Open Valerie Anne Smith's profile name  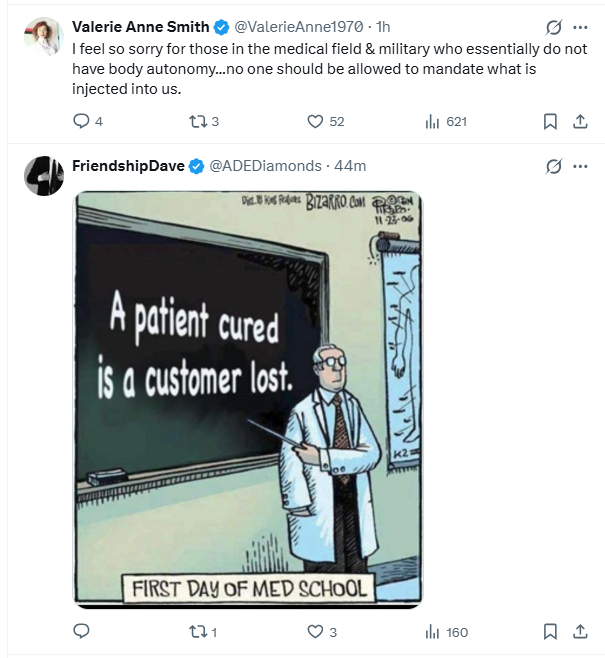click(140, 27)
